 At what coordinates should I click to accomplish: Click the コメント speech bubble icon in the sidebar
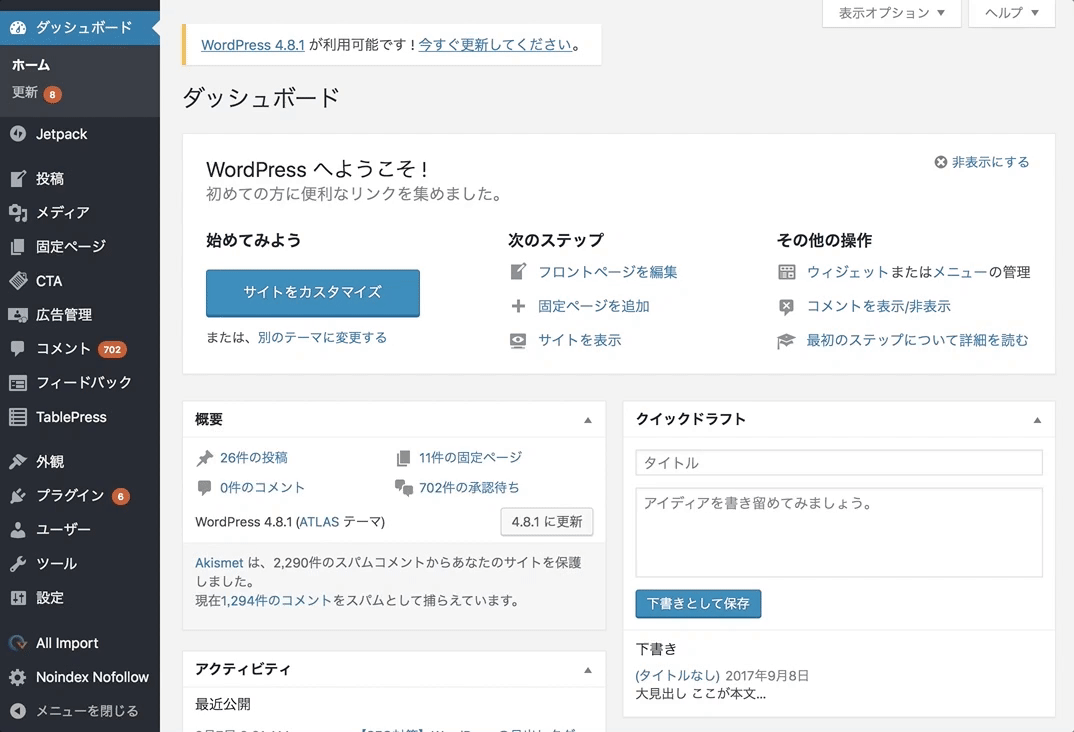pyautogui.click(x=18, y=349)
